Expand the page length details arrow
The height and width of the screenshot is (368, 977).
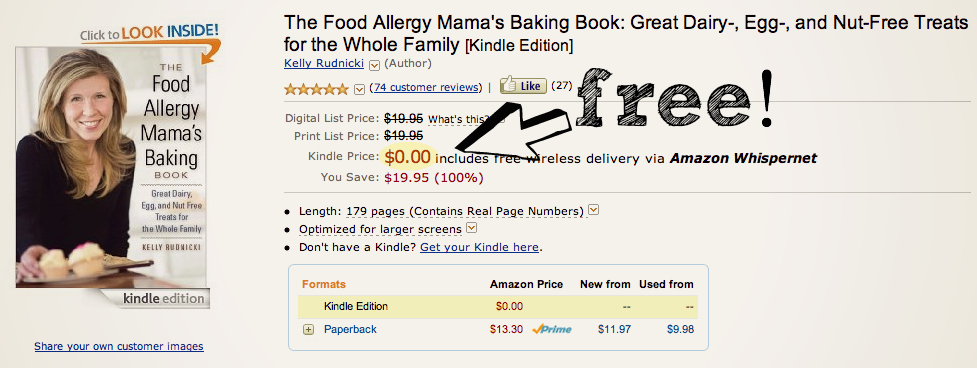(594, 210)
